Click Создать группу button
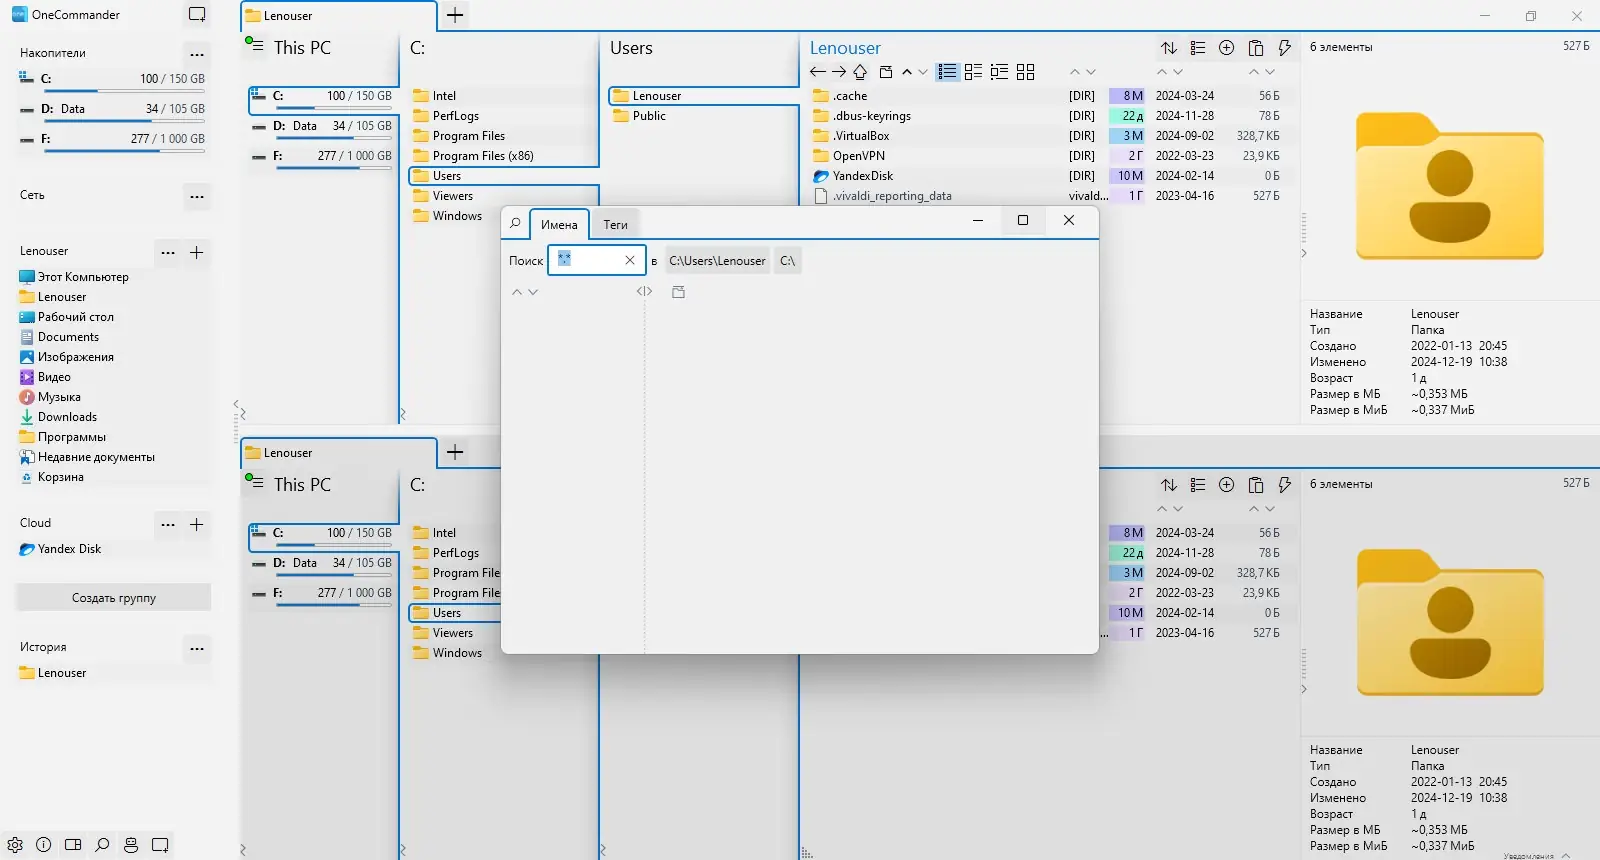1600x860 pixels. pos(113,598)
